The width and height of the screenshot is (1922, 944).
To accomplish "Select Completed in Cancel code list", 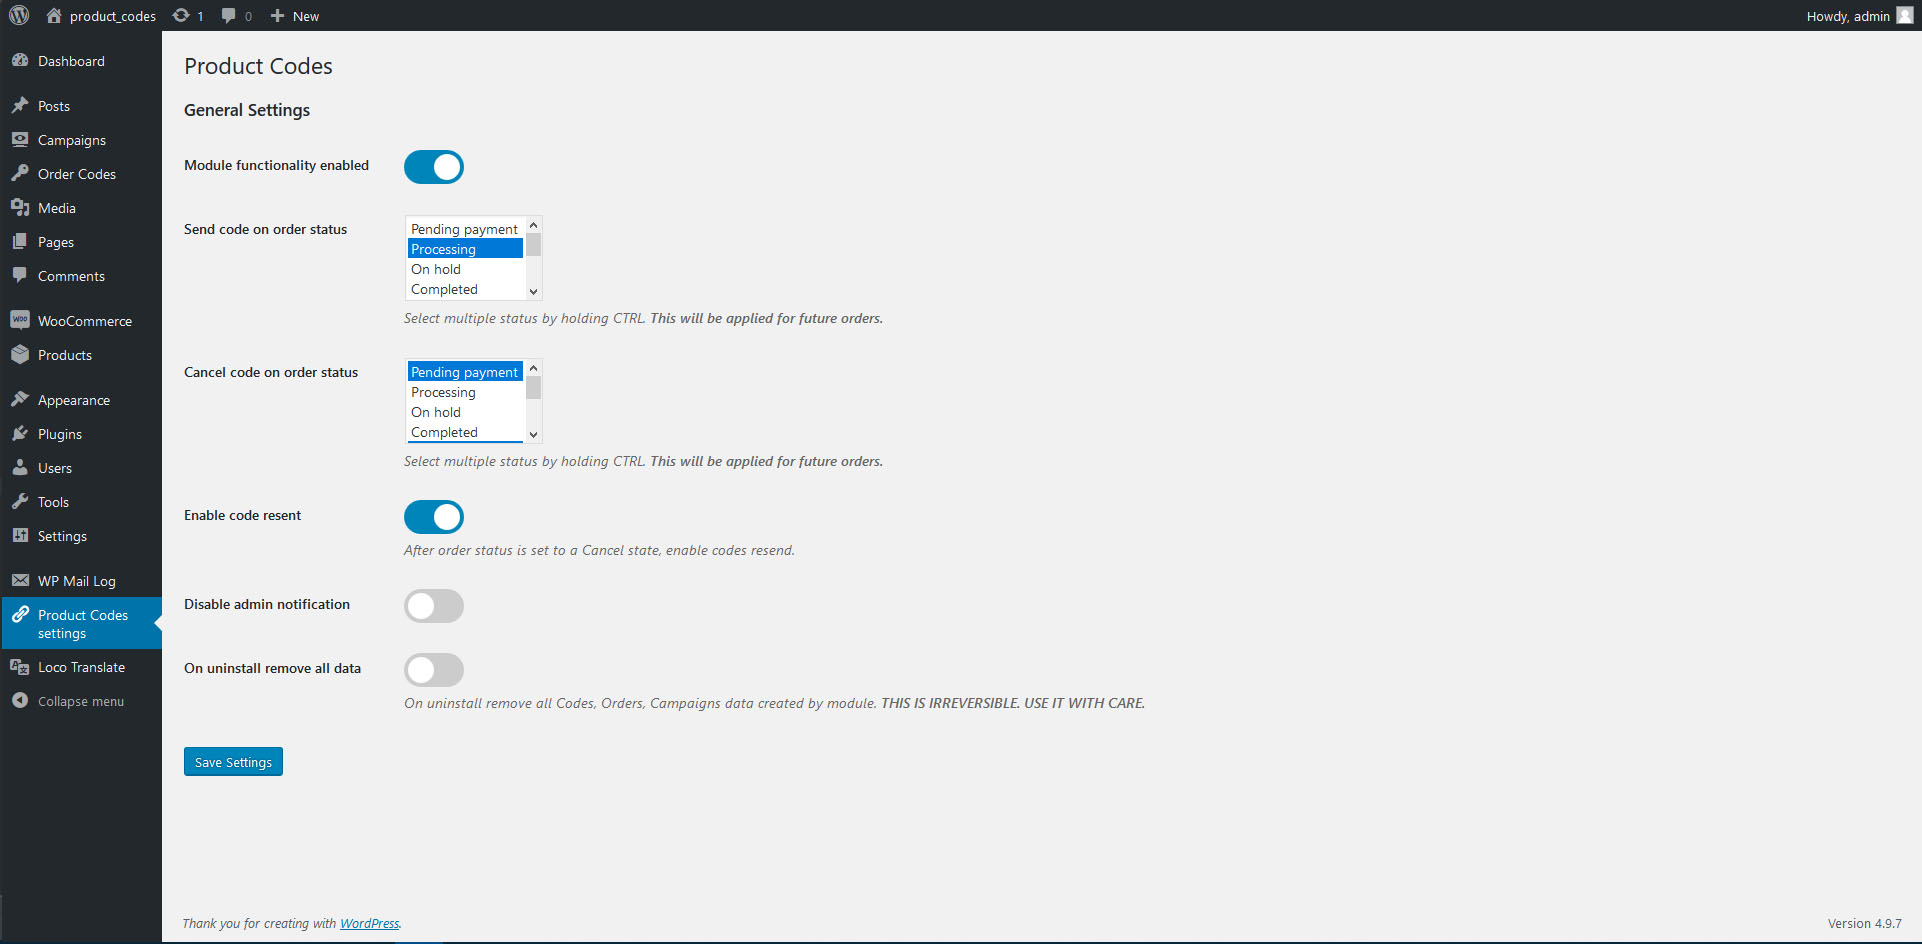I will [x=465, y=432].
